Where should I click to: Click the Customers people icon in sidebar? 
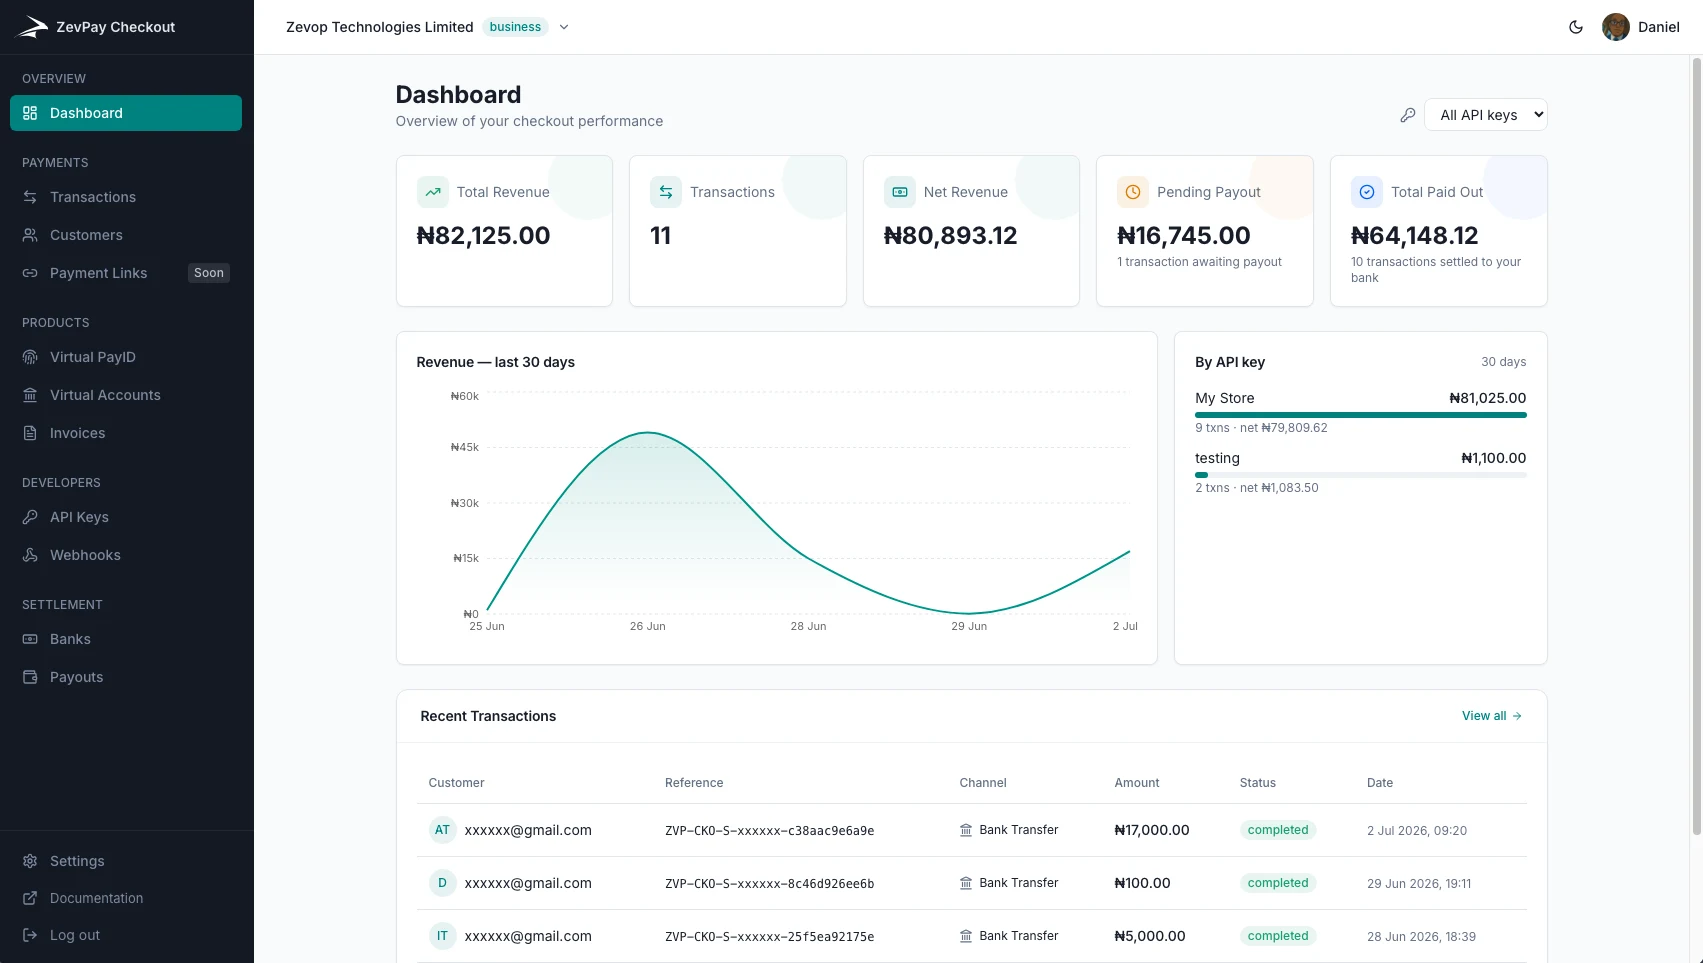(30, 235)
